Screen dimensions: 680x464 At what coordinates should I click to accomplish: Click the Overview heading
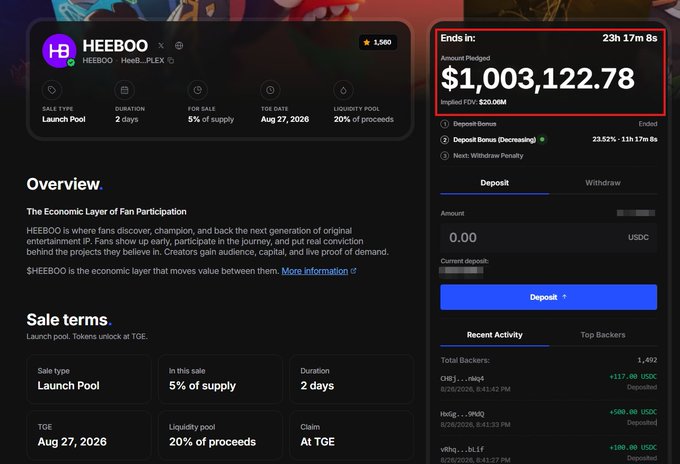tap(65, 184)
